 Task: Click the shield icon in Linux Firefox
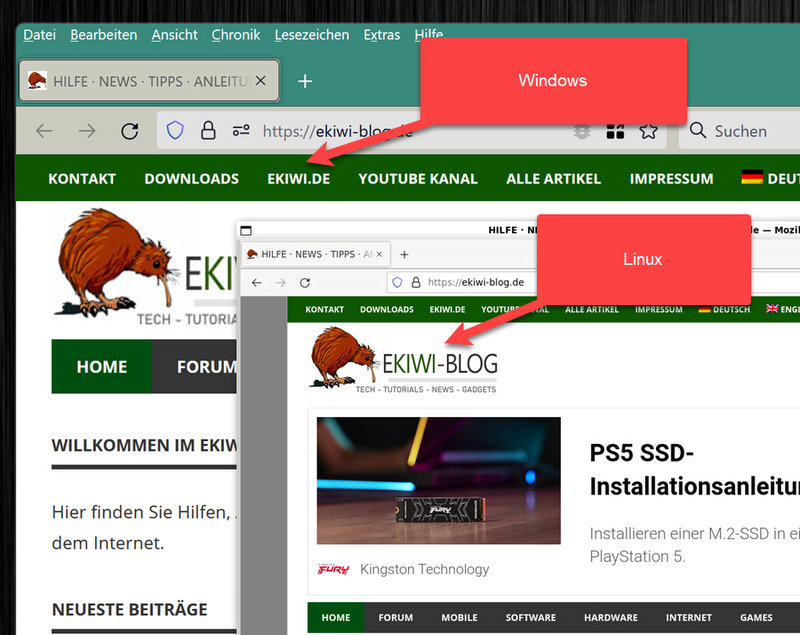click(397, 282)
